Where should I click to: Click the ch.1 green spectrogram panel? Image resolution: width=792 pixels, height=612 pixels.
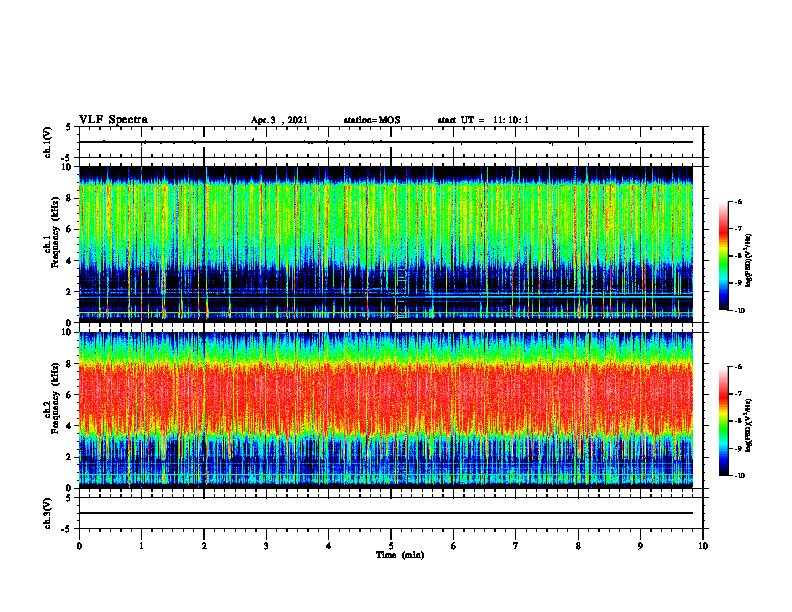tap(386, 244)
